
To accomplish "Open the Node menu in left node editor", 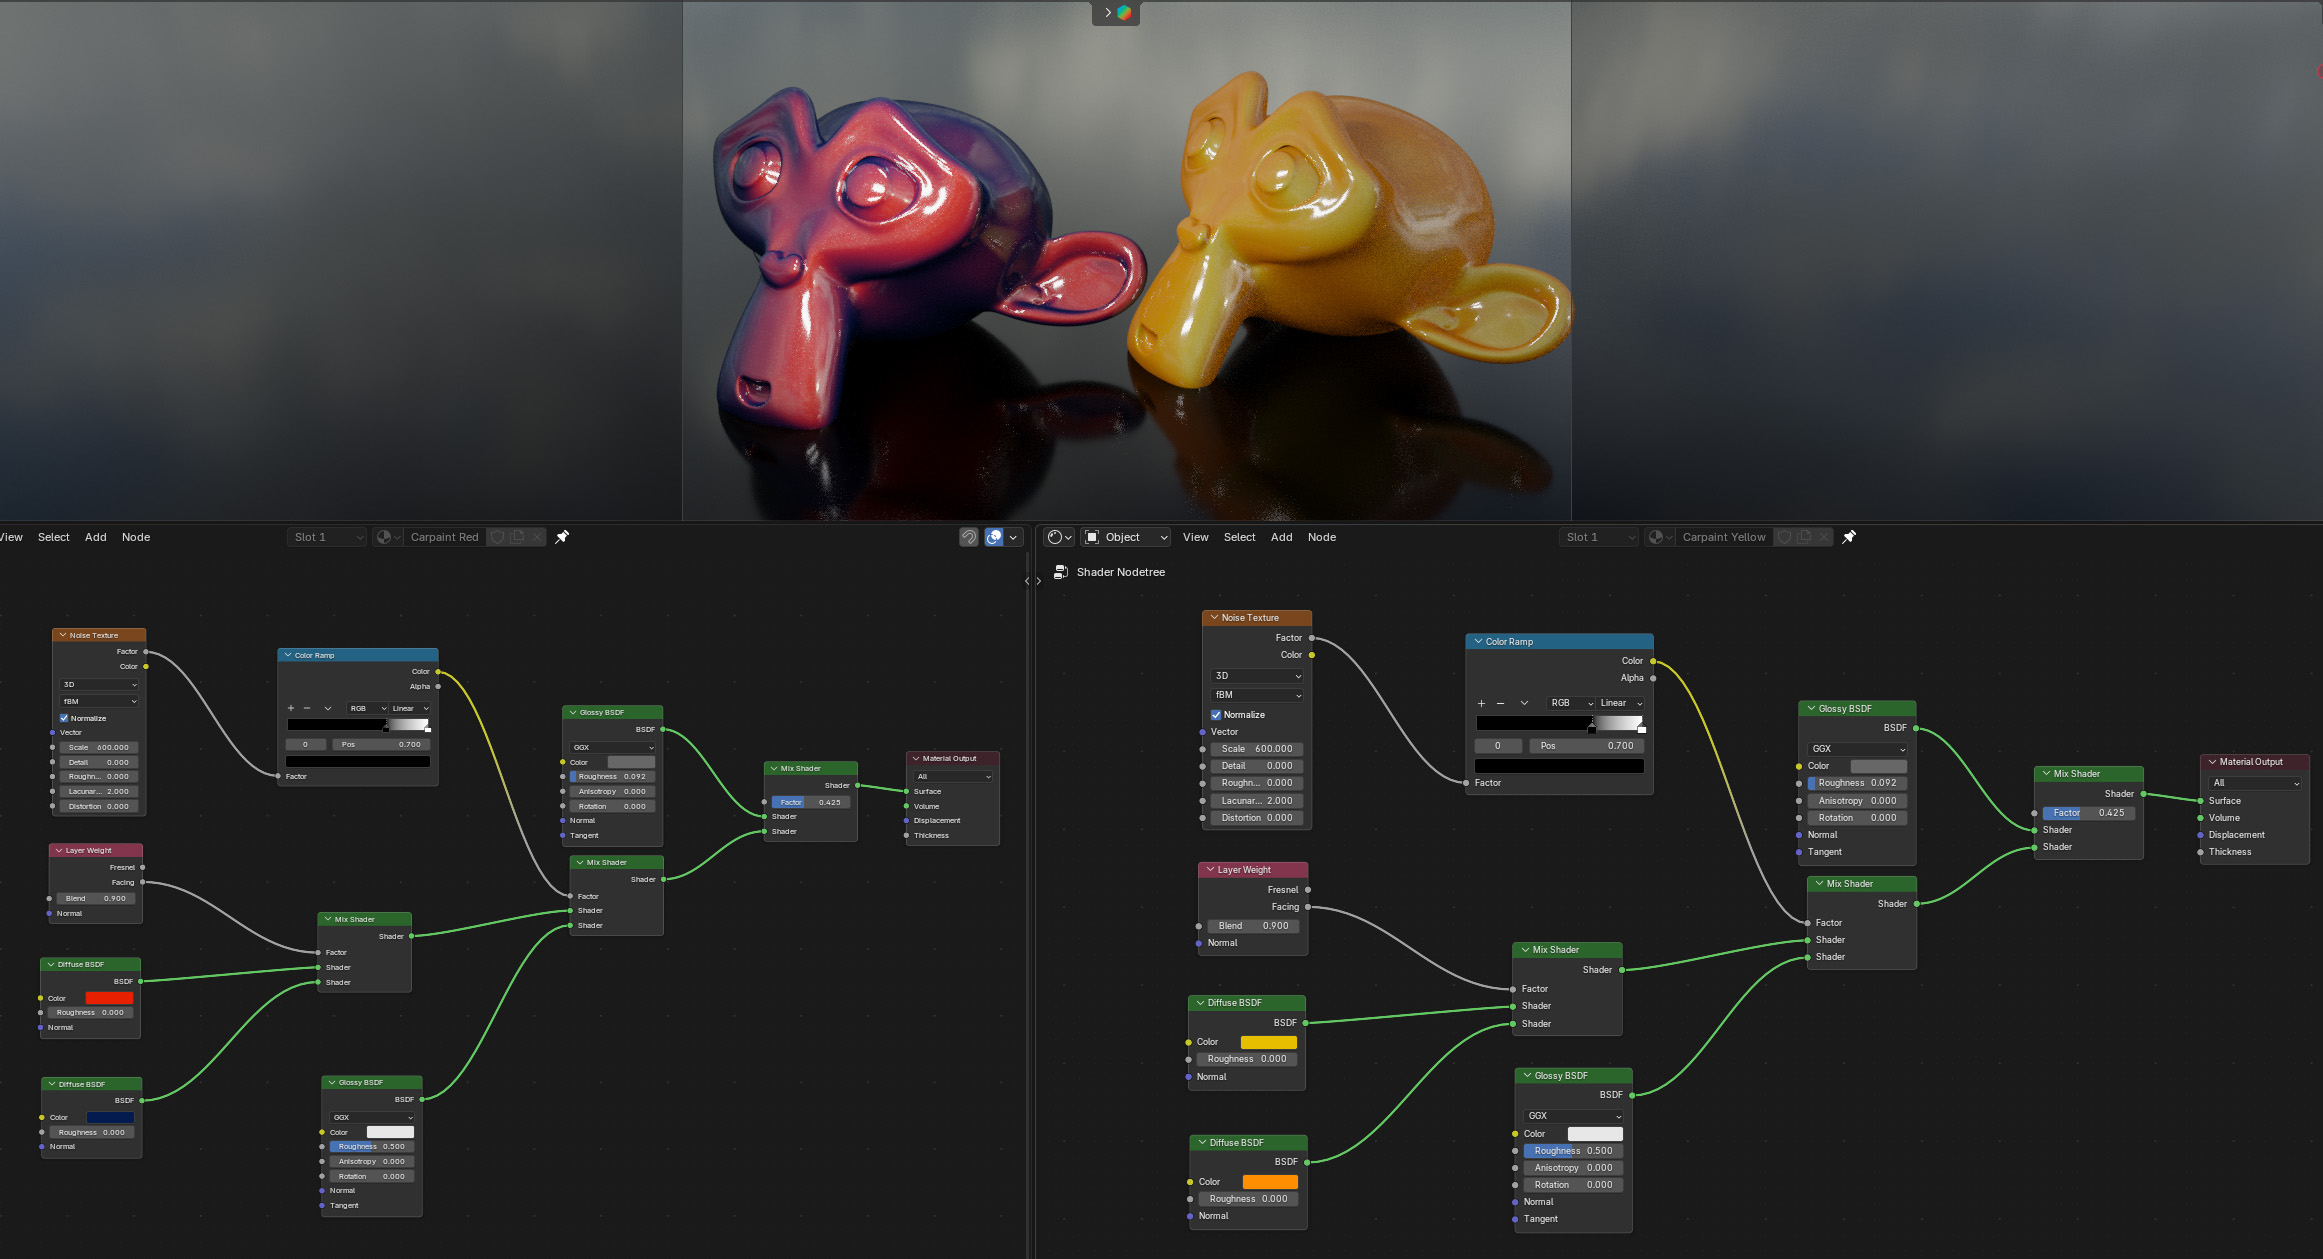I will pos(136,537).
